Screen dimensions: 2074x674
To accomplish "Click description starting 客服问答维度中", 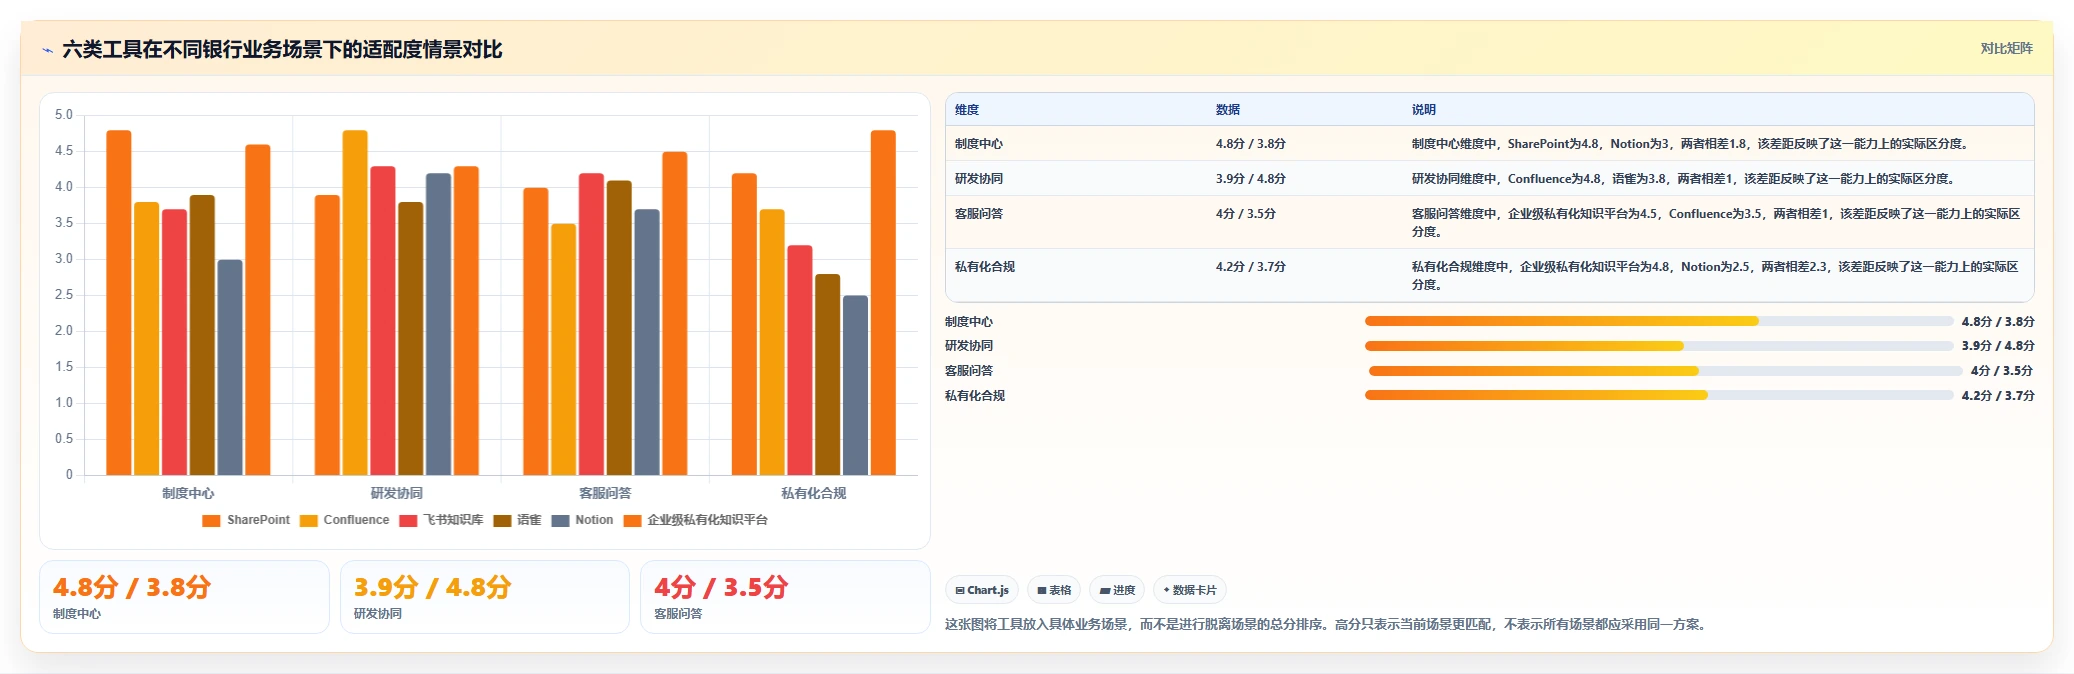I will point(1716,223).
